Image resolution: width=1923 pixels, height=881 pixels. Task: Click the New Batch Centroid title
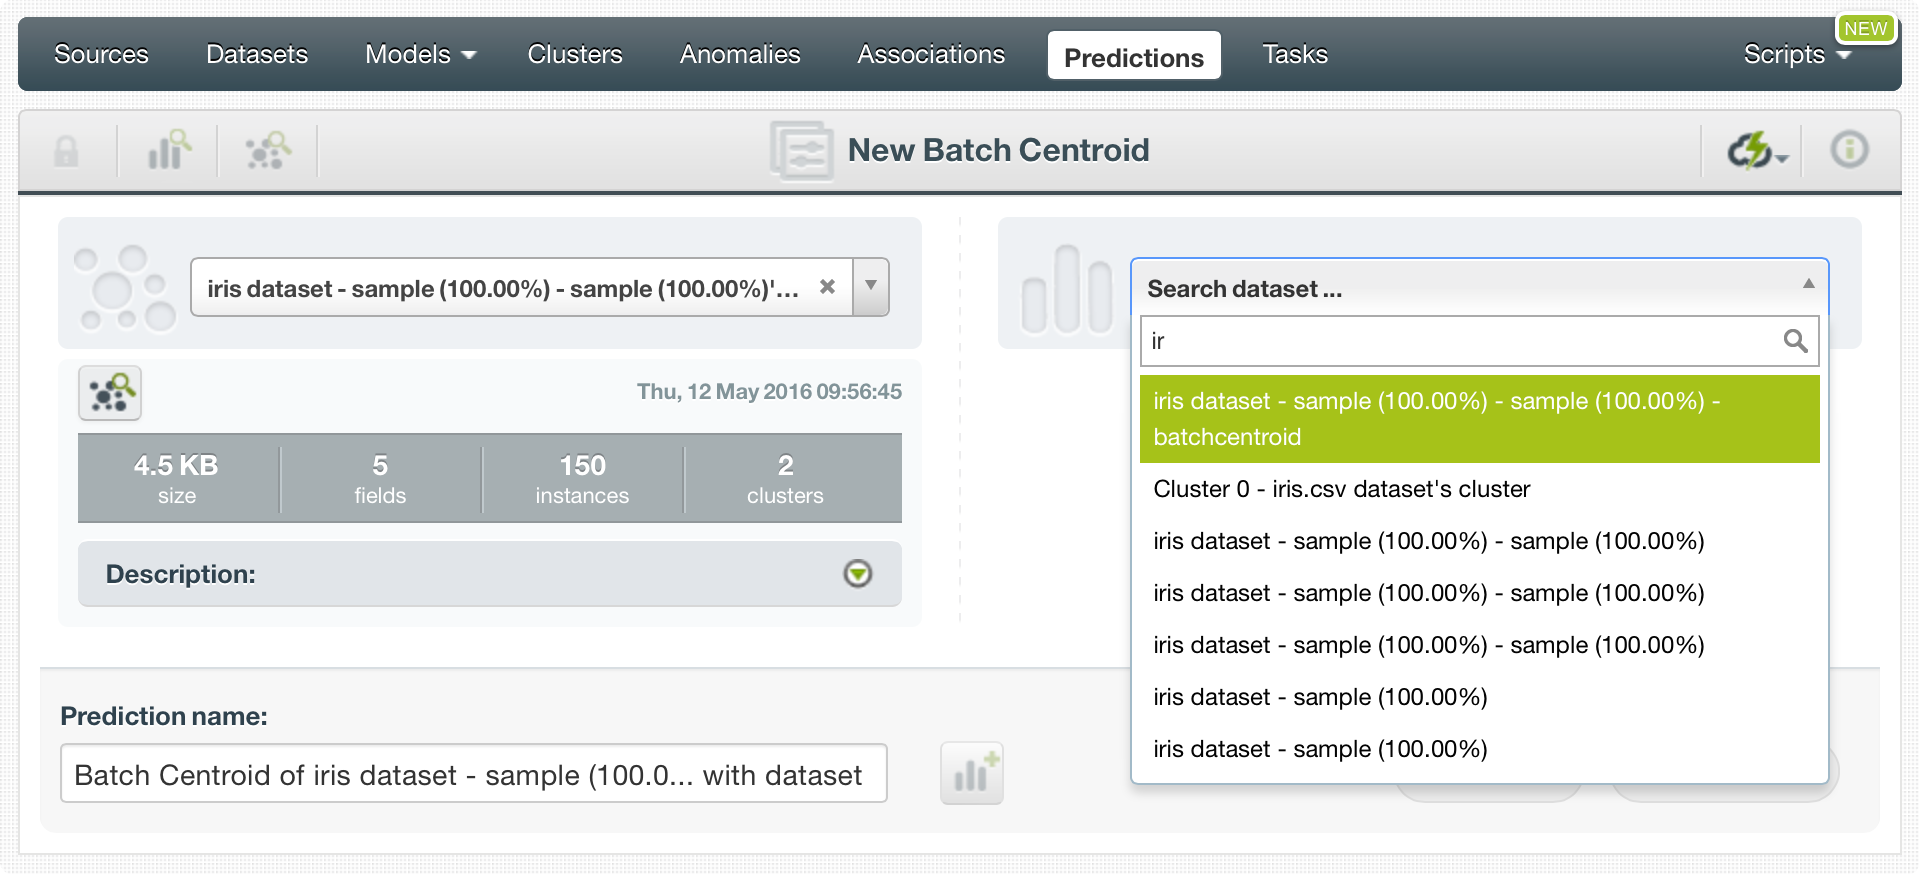pyautogui.click(x=998, y=150)
